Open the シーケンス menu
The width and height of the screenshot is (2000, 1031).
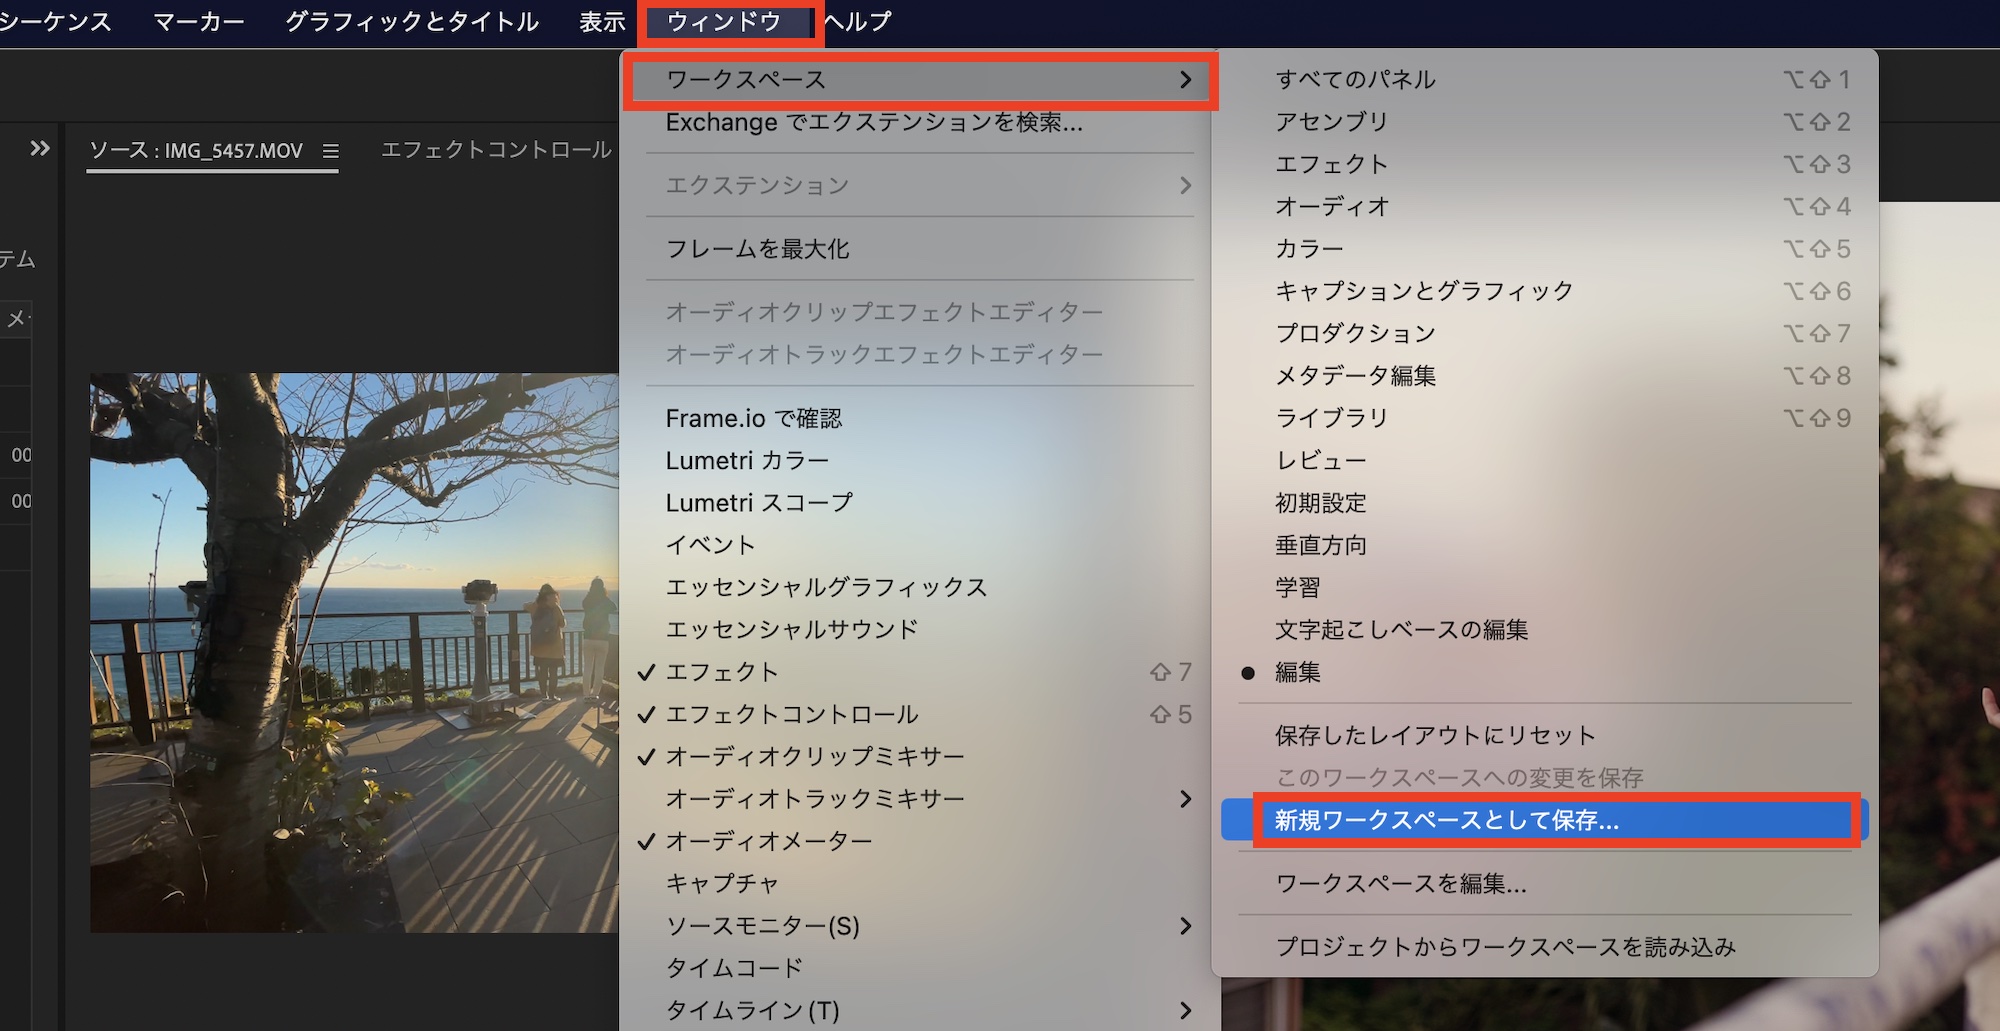(x=55, y=21)
